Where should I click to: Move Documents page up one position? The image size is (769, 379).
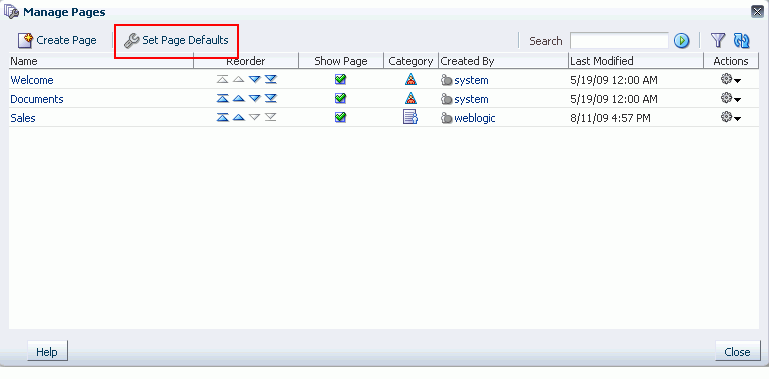(238, 99)
